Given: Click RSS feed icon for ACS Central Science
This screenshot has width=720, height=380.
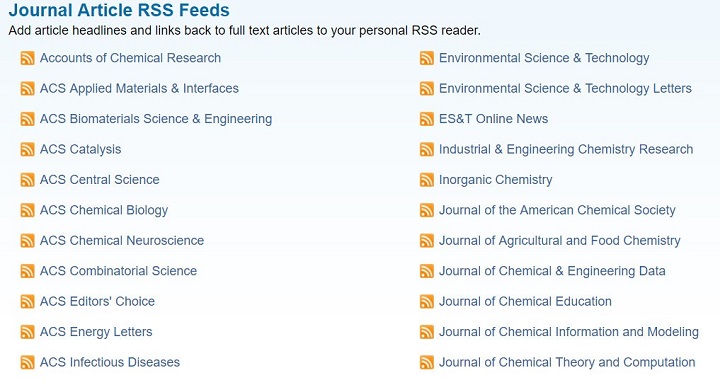Looking at the screenshot, I should [x=28, y=180].
